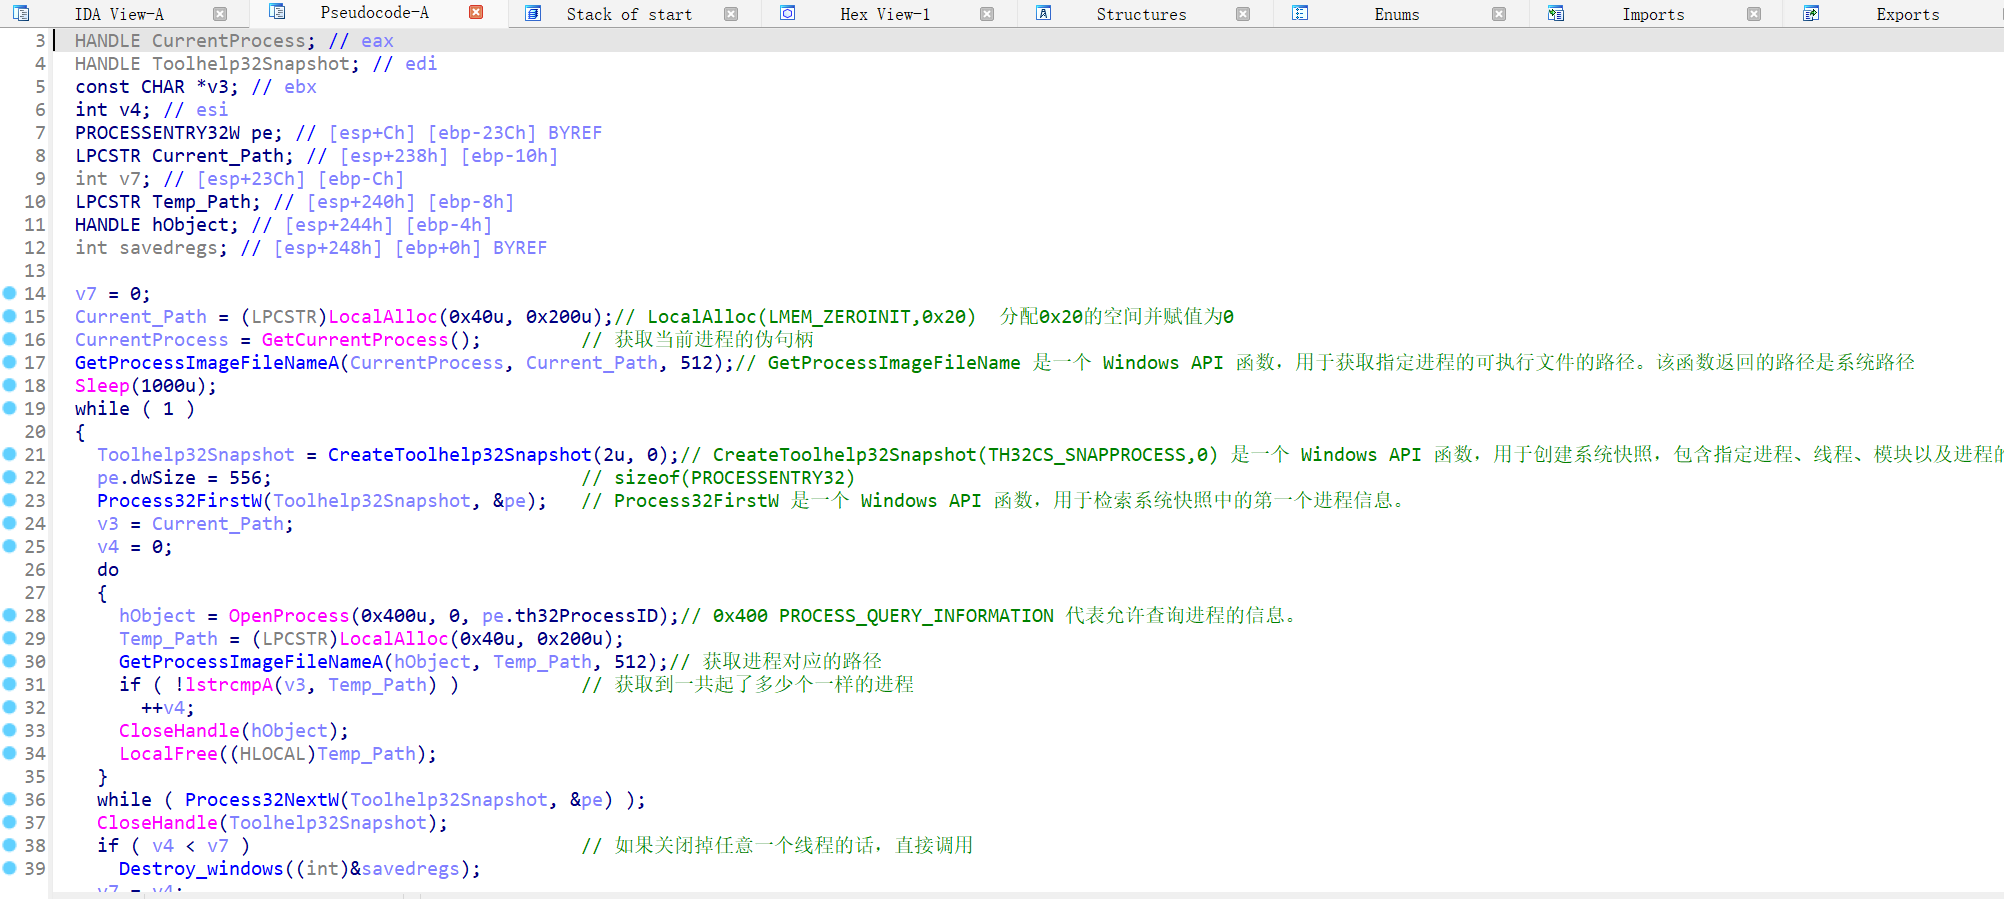Click the Enums tab icon

pos(1300,14)
